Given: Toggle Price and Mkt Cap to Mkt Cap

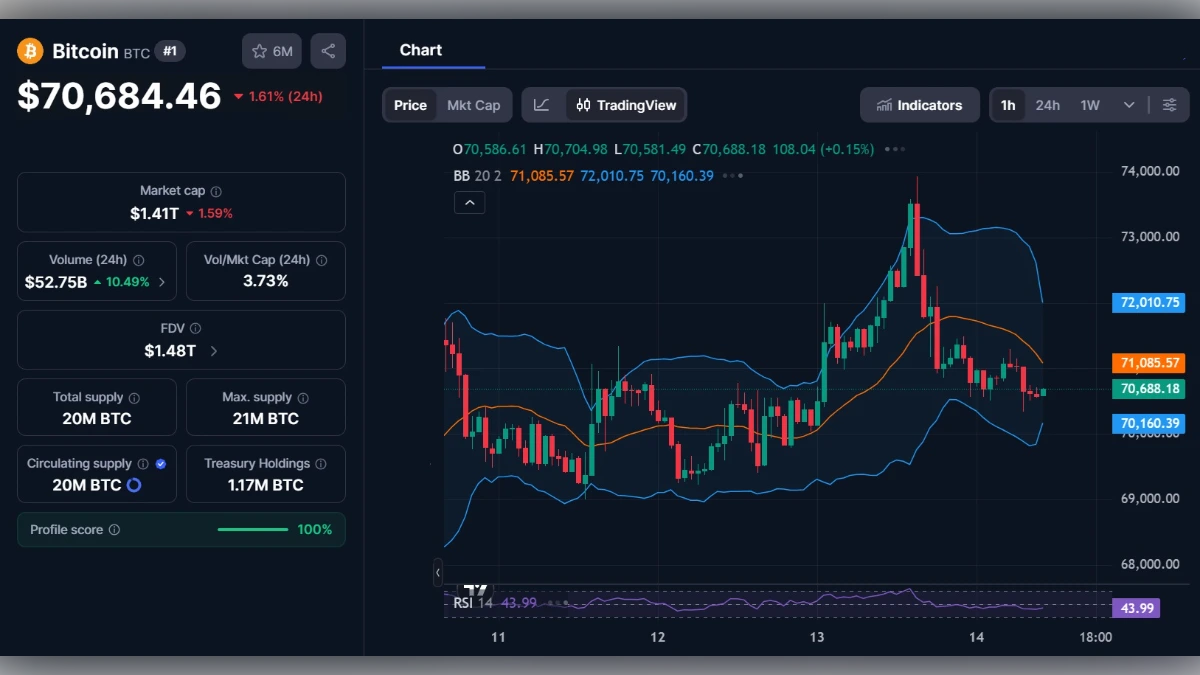Looking at the screenshot, I should (x=474, y=104).
